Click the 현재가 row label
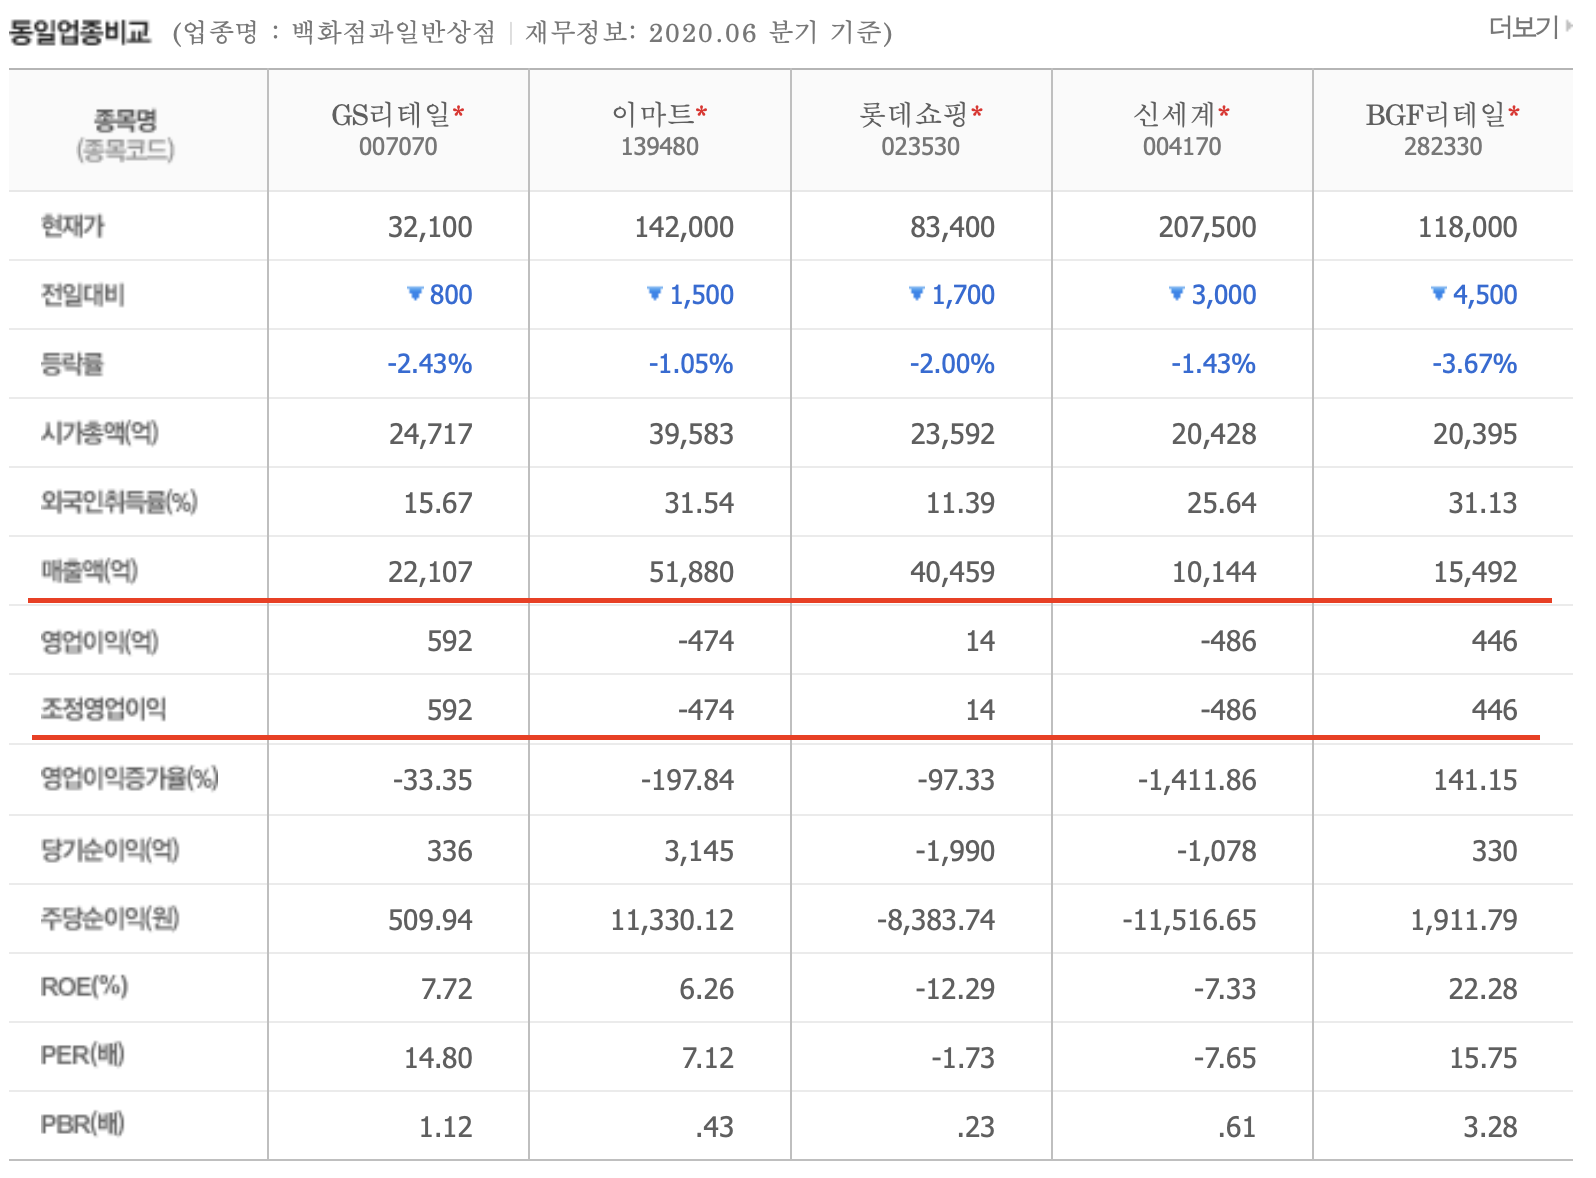 click(72, 226)
